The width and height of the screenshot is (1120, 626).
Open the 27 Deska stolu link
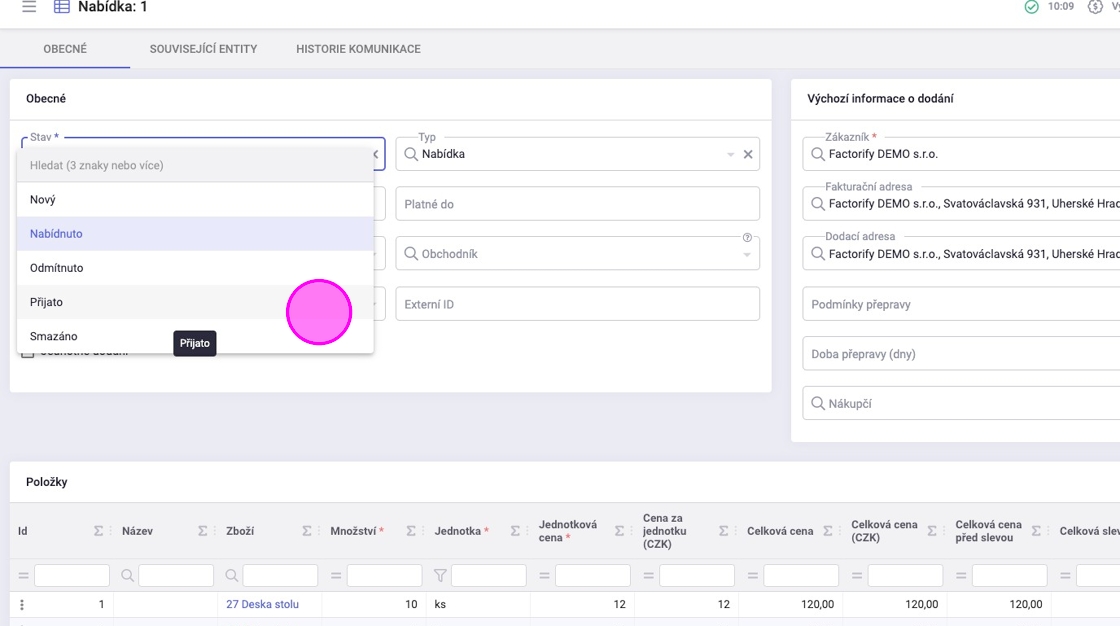coord(262,604)
